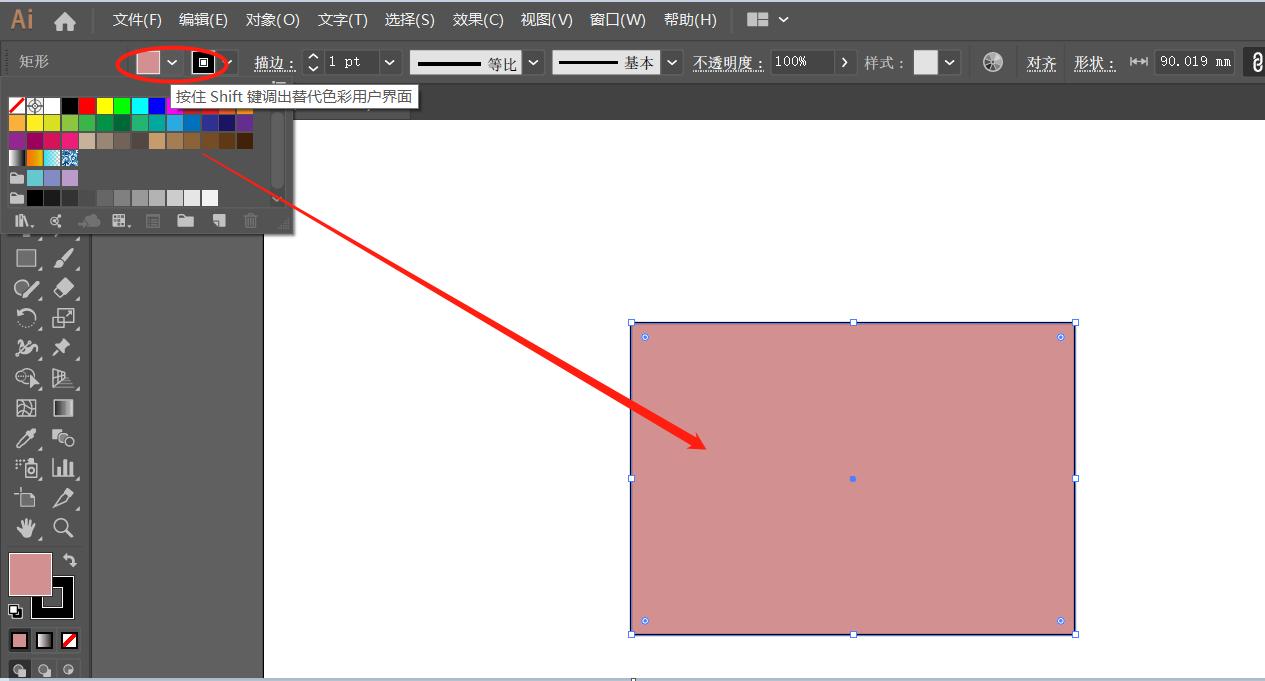
Task: Select the Eyedropper tool
Action: (26, 438)
